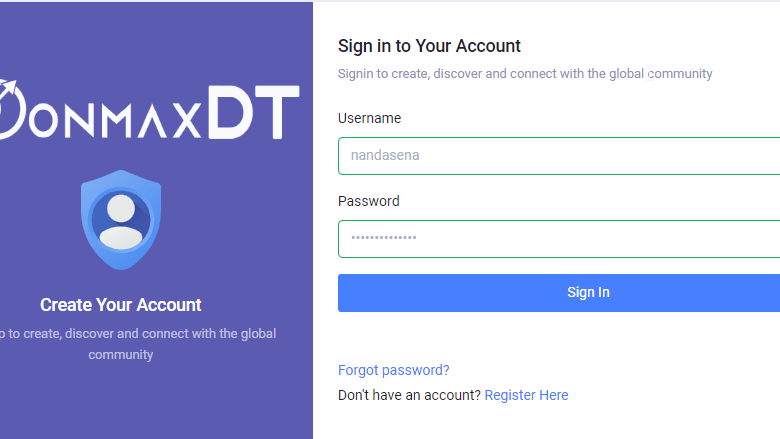Click the Don't have an account text
Screen dimensions: 780x439
[409, 395]
